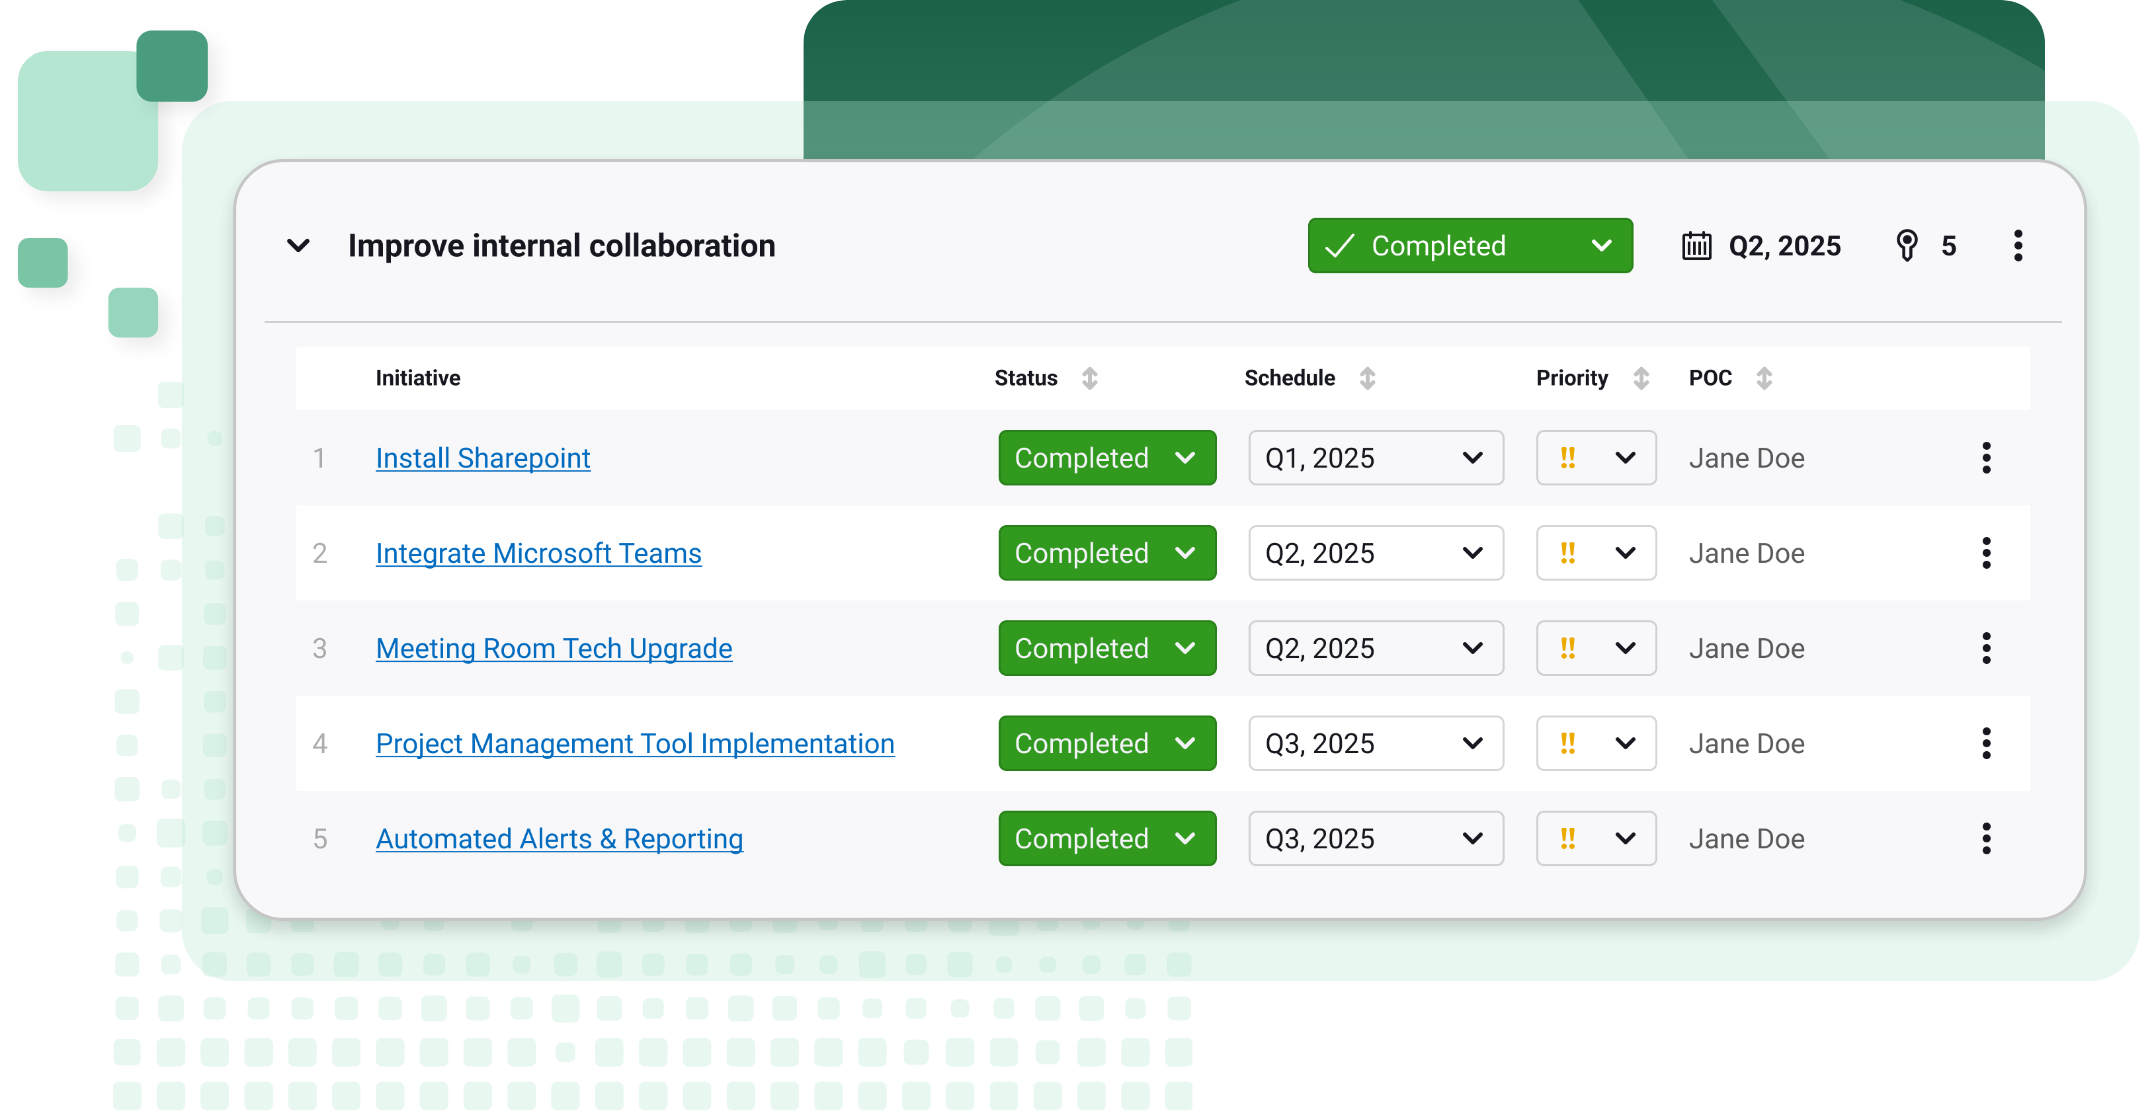Viewport: 2140px width, 1111px height.
Task: Open the goal's Completed status dropdown
Action: [x=1470, y=246]
